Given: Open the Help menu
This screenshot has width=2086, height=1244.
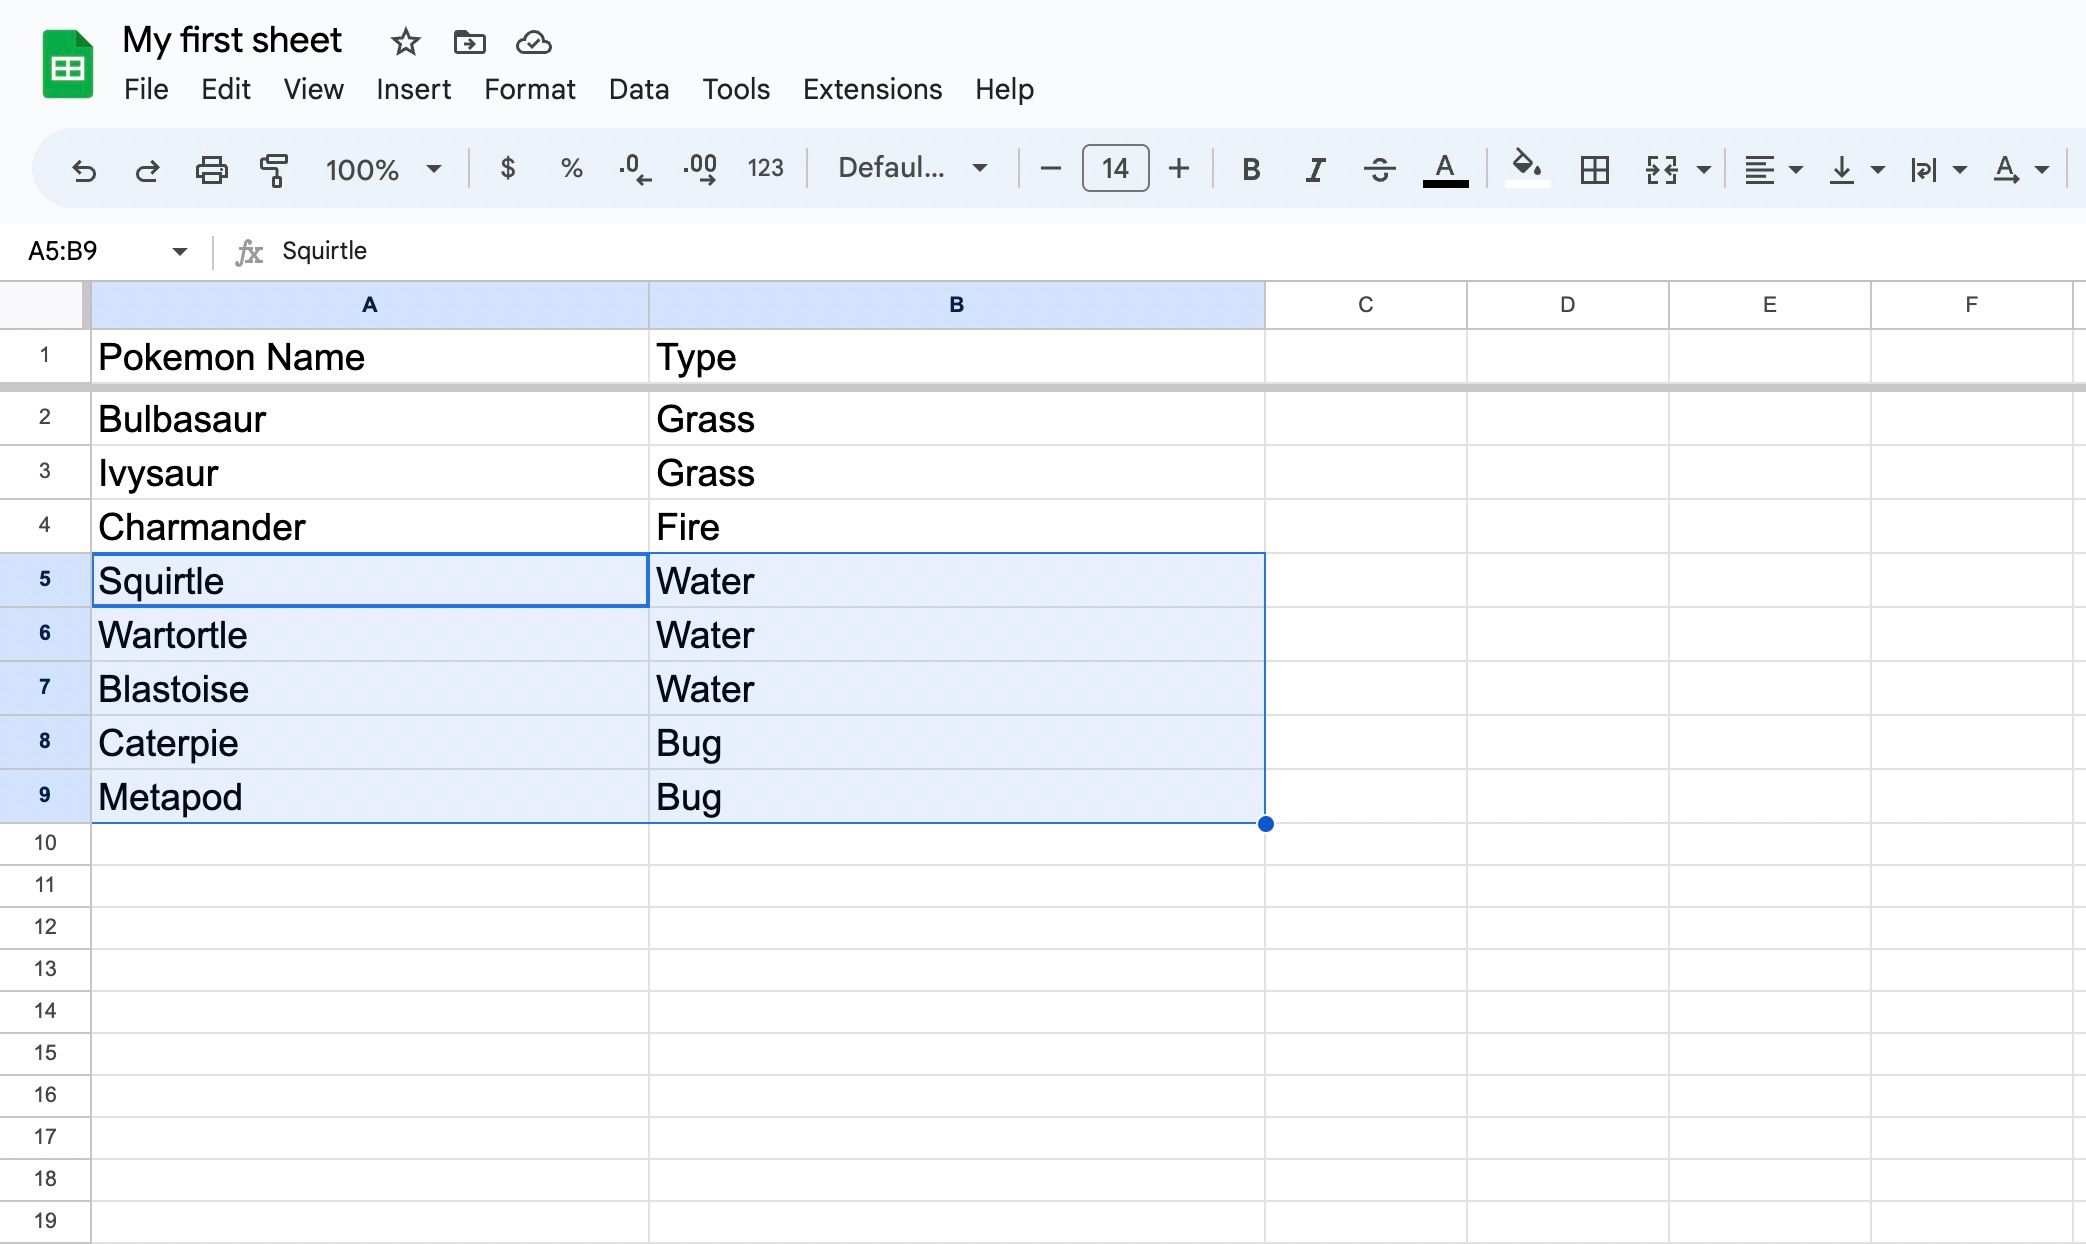Looking at the screenshot, I should pyautogui.click(x=1004, y=89).
